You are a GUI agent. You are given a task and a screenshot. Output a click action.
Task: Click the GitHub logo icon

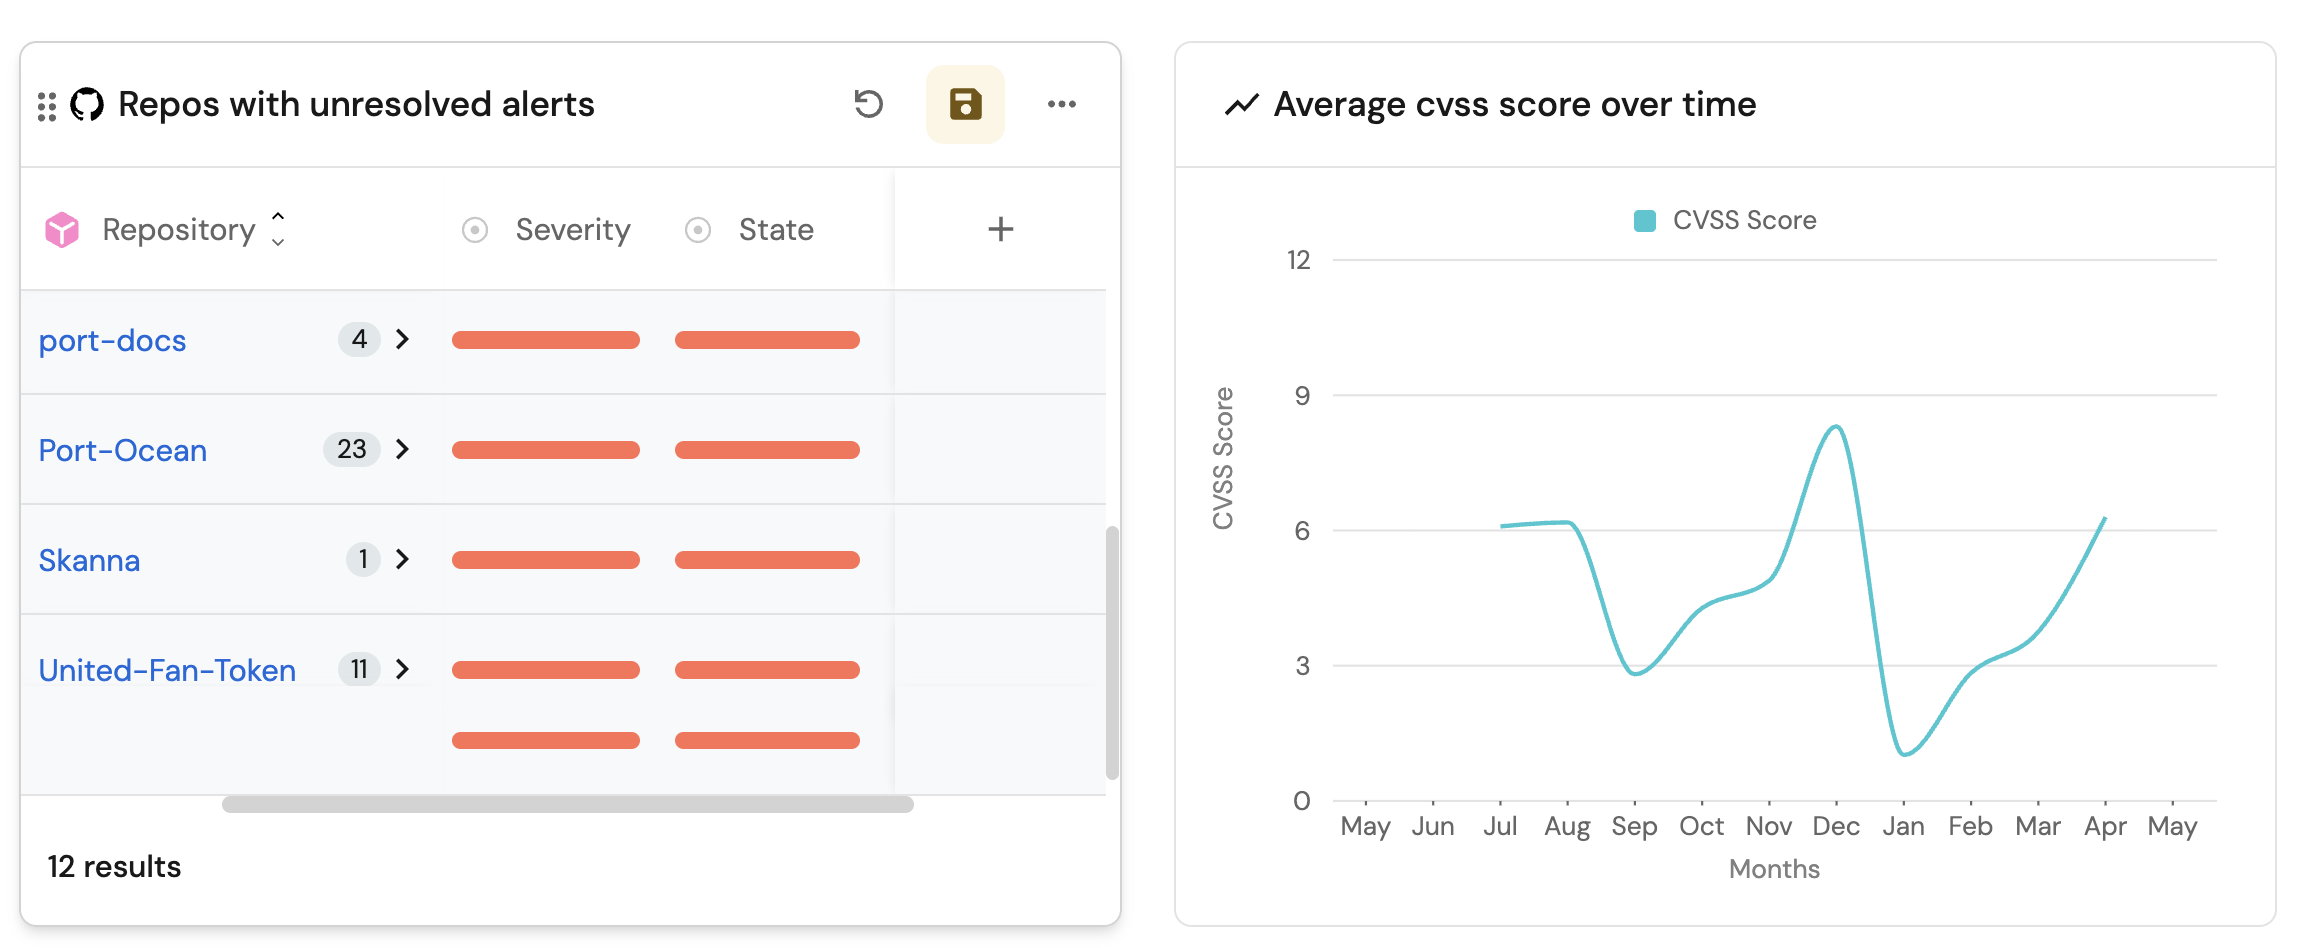pos(87,104)
